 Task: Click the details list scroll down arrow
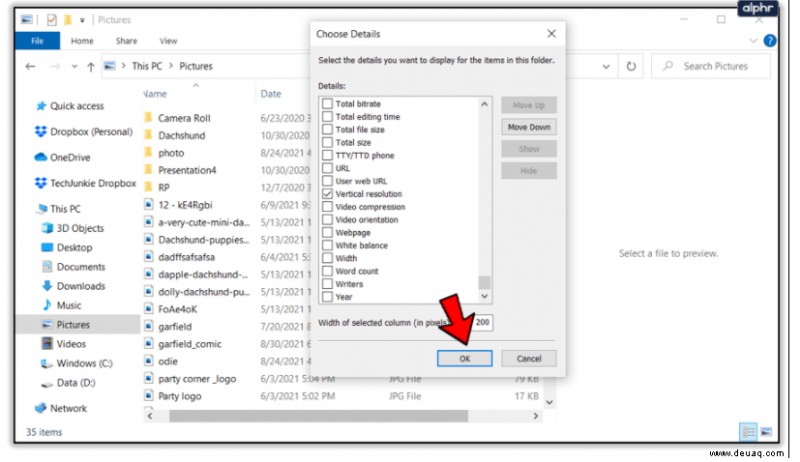[485, 296]
